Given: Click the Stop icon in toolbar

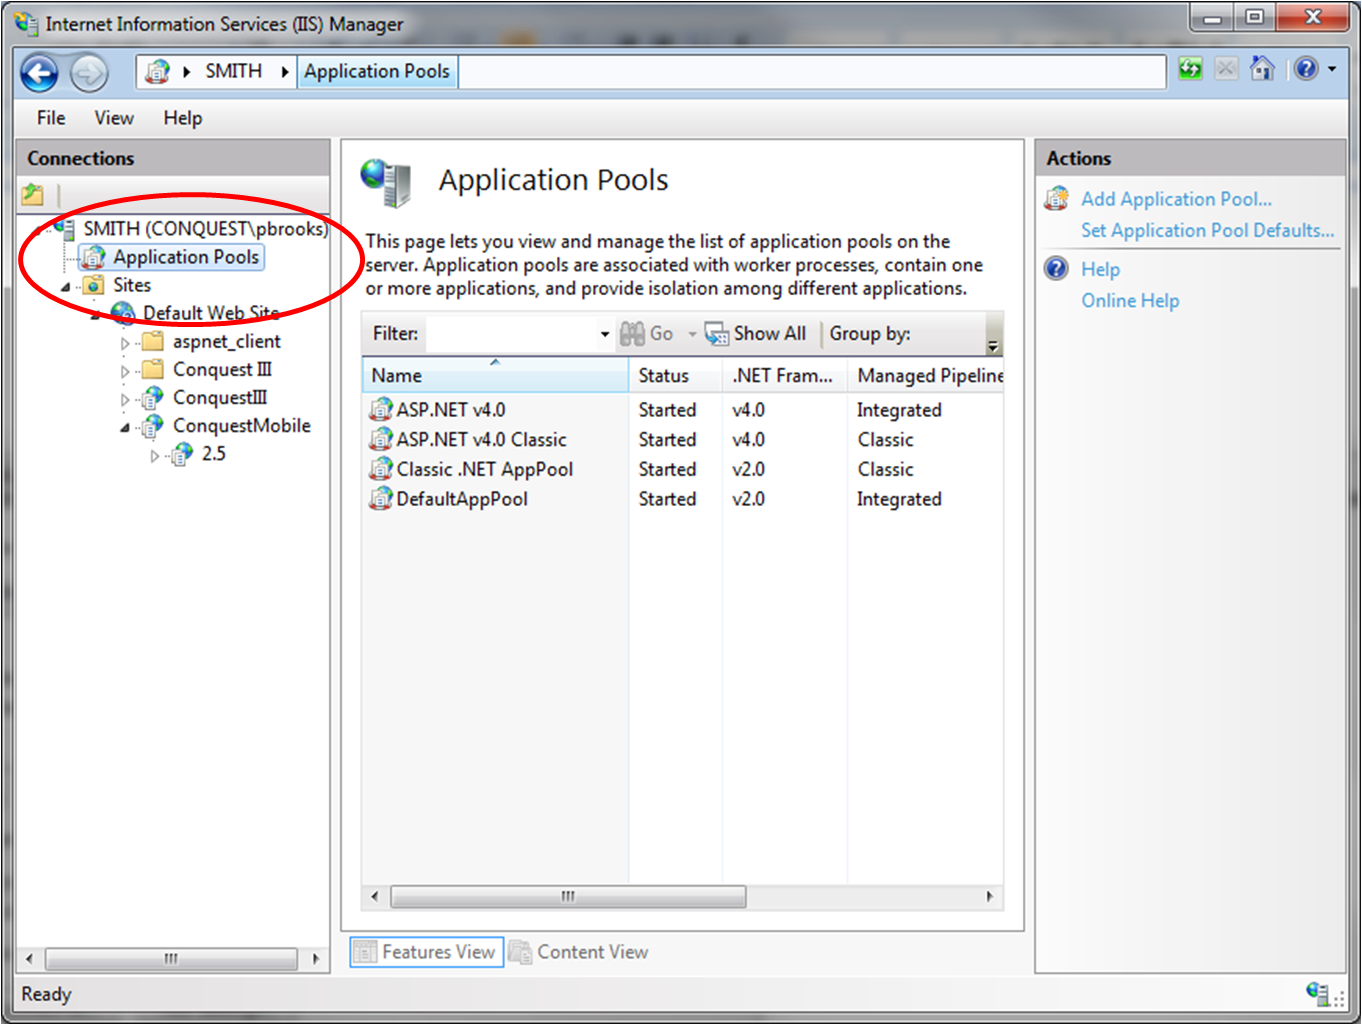Looking at the screenshot, I should (x=1226, y=69).
